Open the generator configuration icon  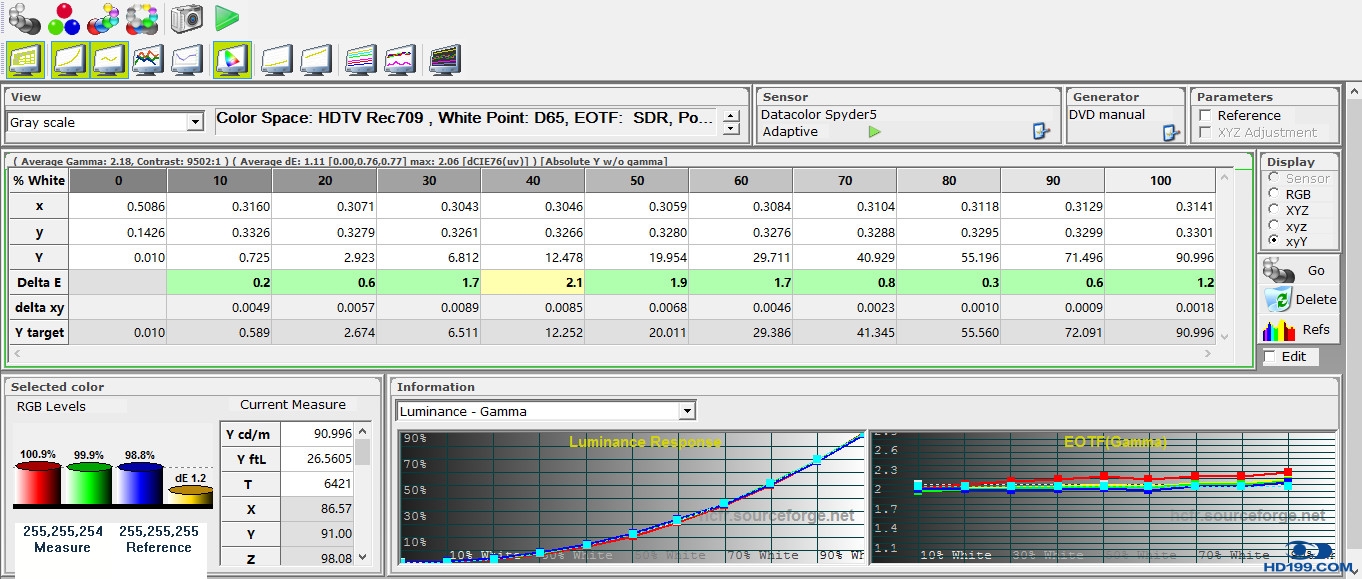[x=1171, y=132]
